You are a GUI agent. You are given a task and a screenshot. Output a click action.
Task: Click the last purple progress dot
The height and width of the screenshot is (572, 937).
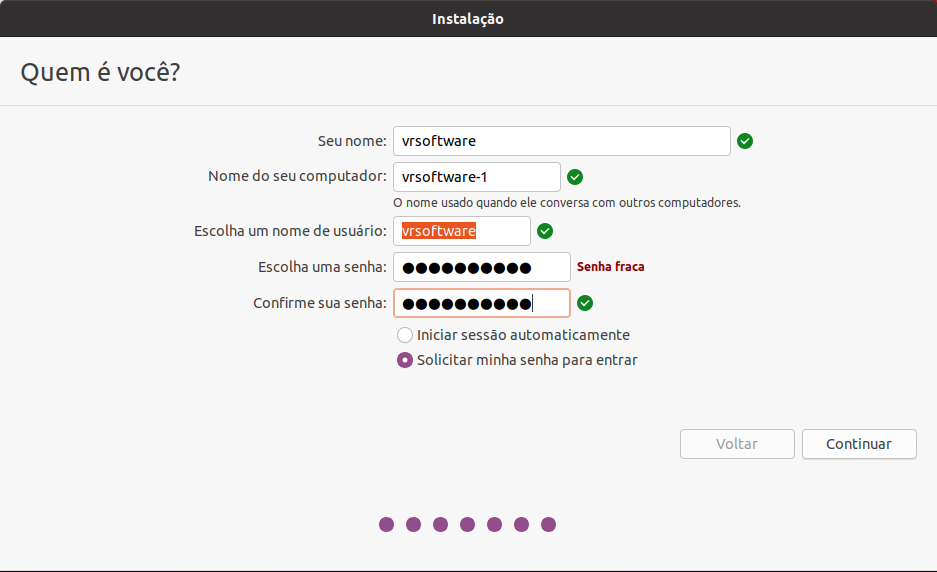[x=549, y=524]
